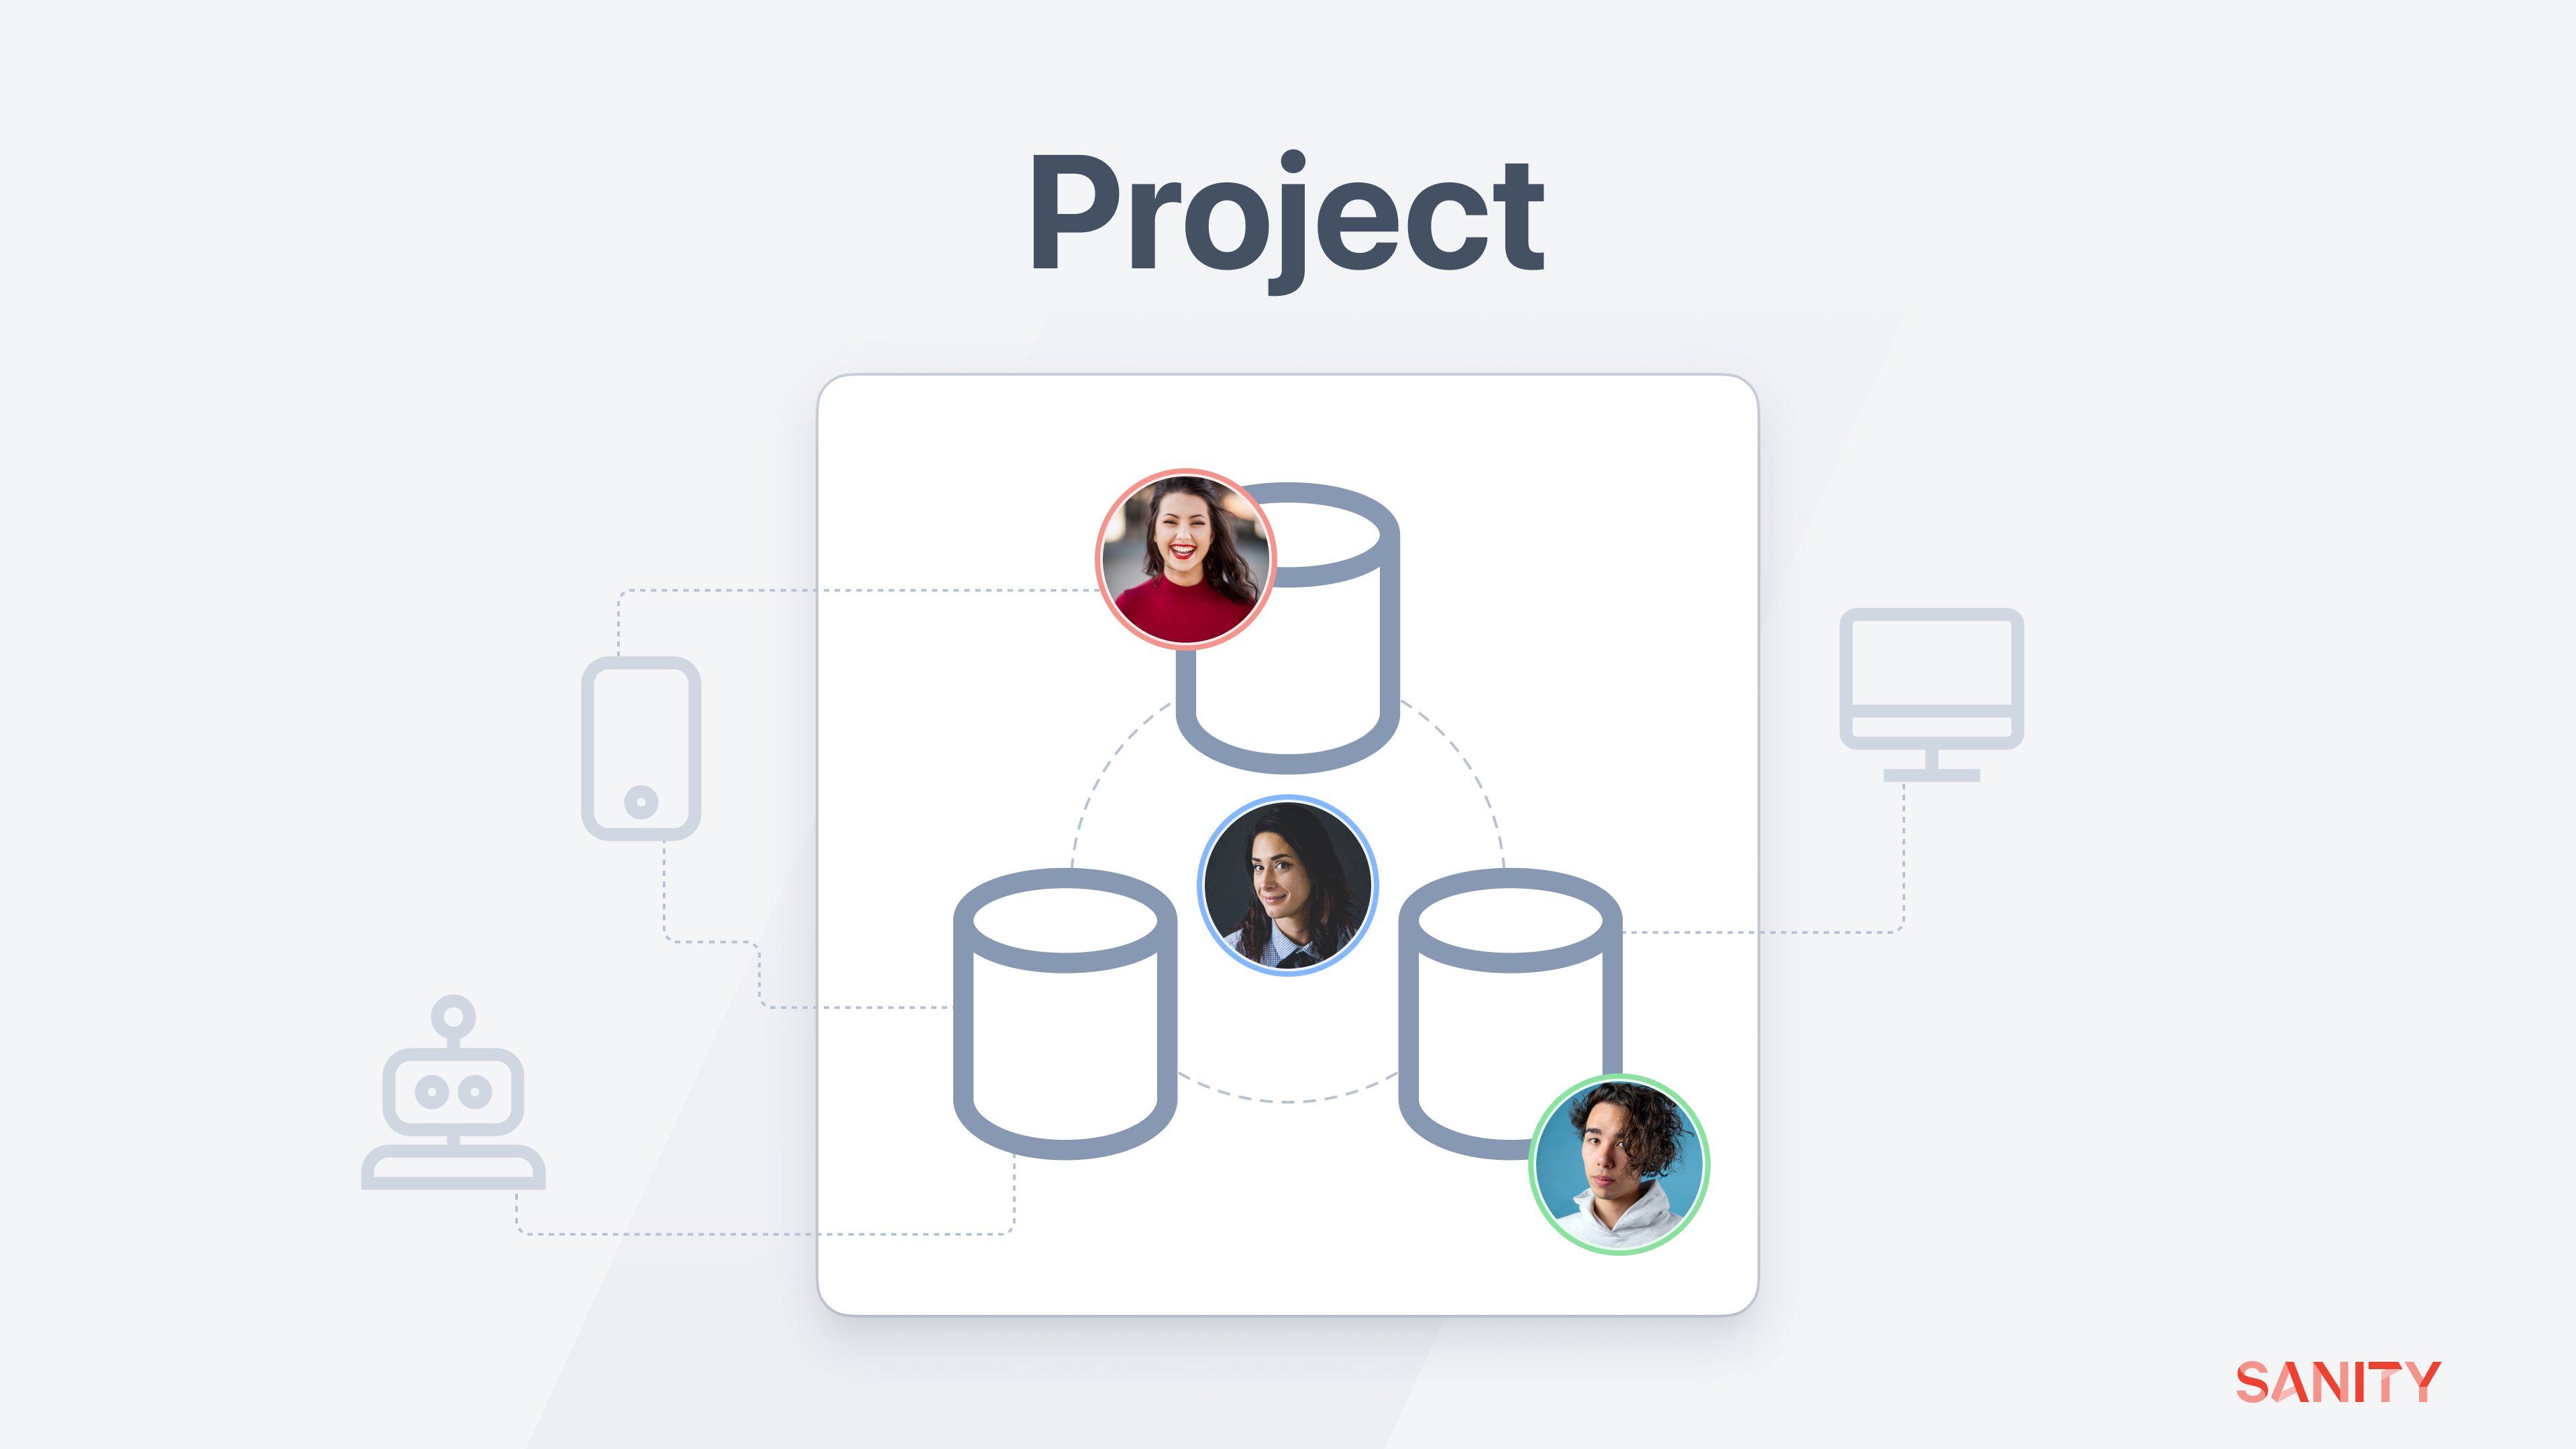The width and height of the screenshot is (2576, 1449).
Task: Click the robot icon's eyes
Action: [x=453, y=1091]
